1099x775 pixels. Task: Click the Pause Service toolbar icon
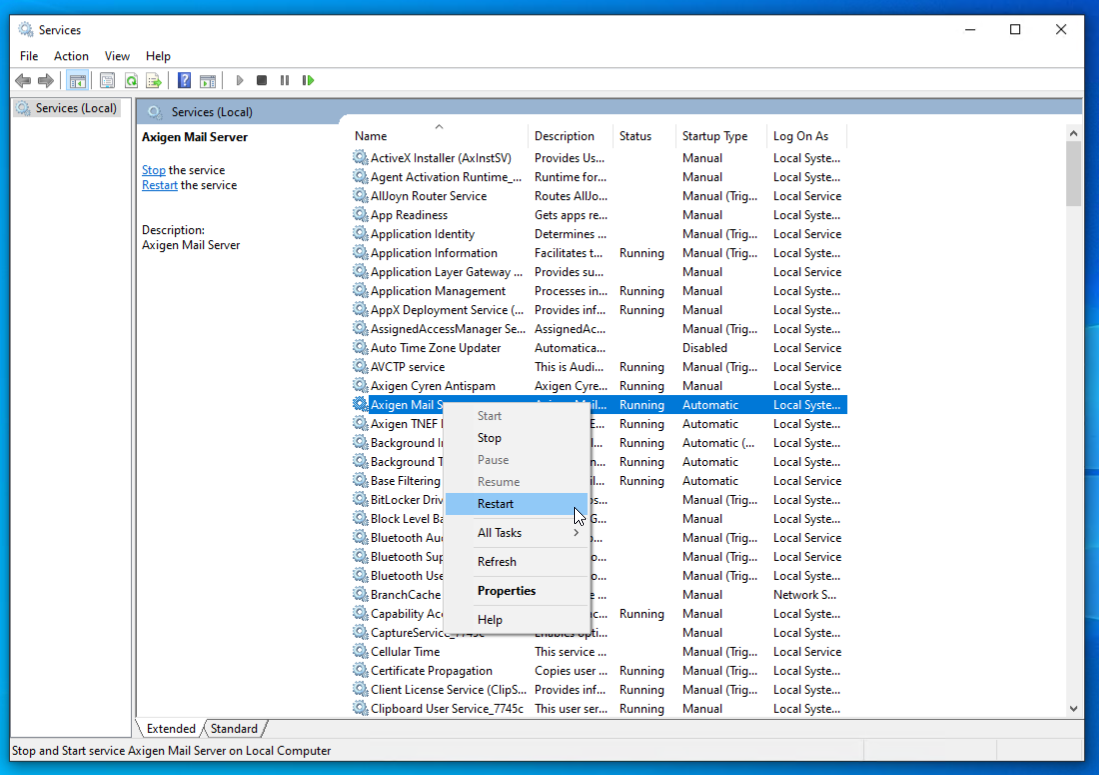tap(285, 81)
